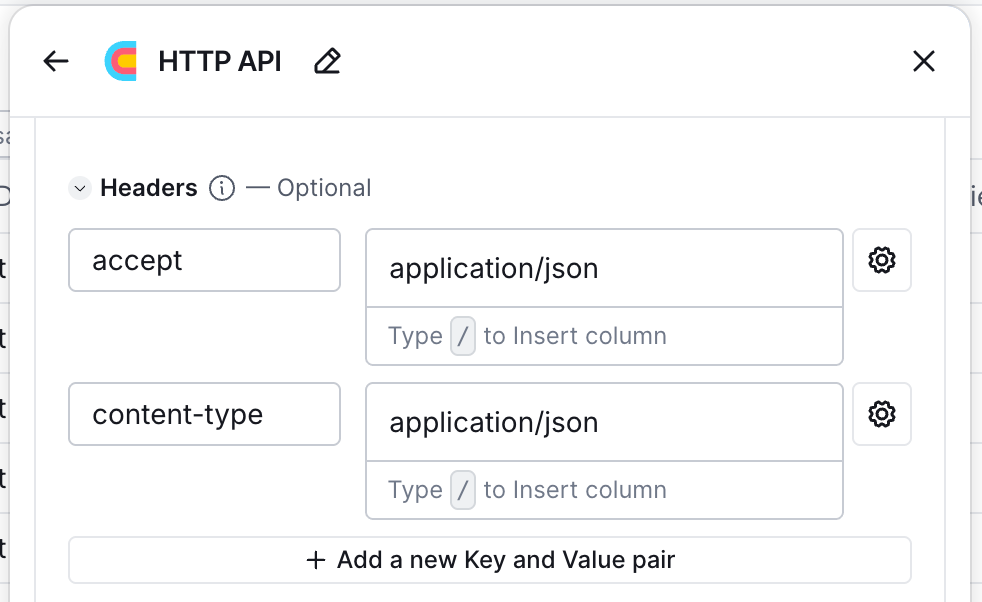Click the Headers section label

(x=149, y=188)
